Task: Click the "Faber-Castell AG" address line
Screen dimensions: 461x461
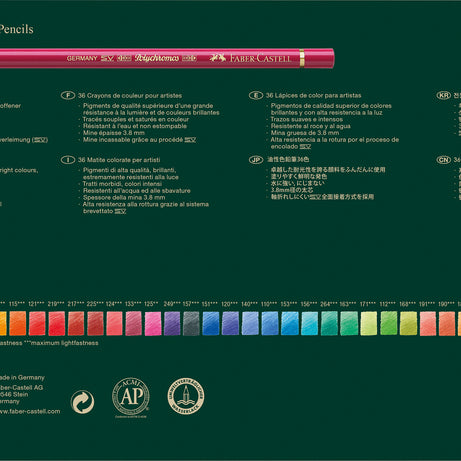Action: click(x=21, y=387)
